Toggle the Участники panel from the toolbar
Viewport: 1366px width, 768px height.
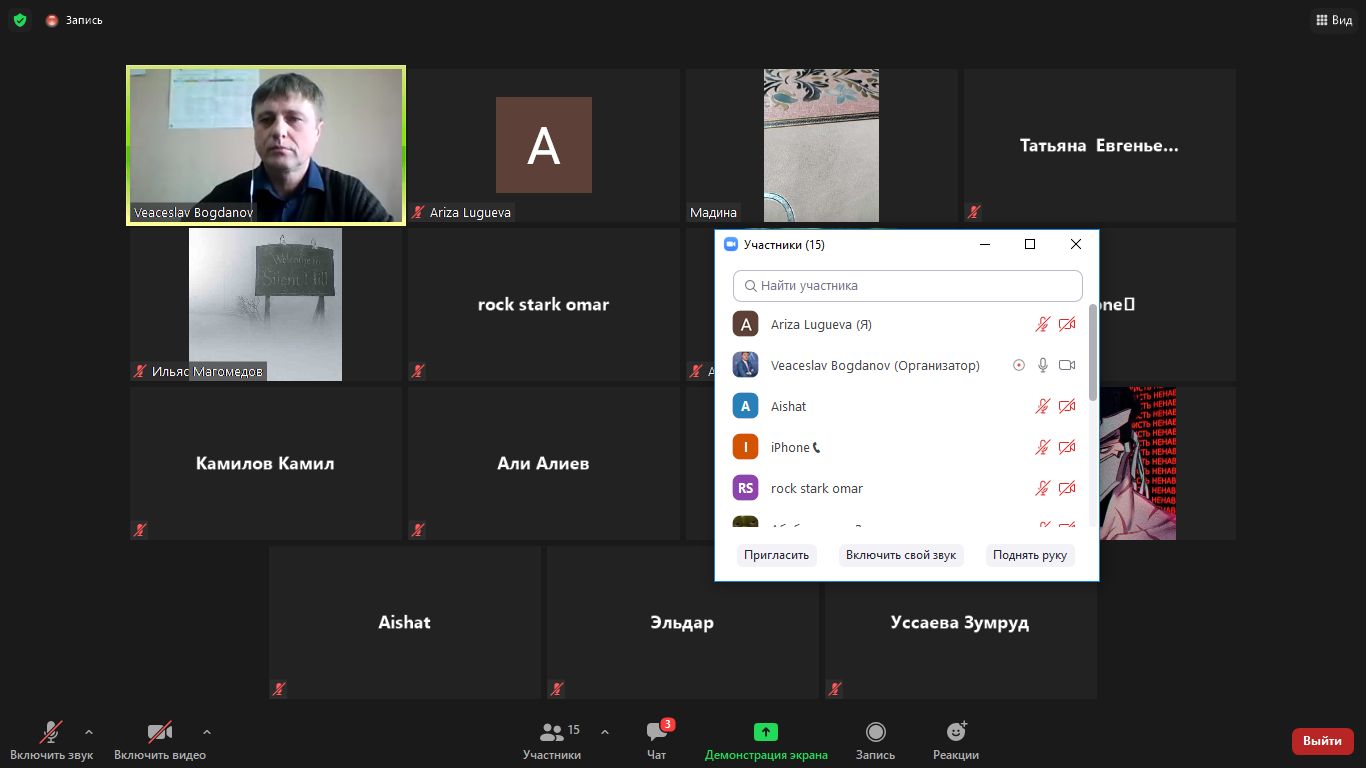pos(552,741)
